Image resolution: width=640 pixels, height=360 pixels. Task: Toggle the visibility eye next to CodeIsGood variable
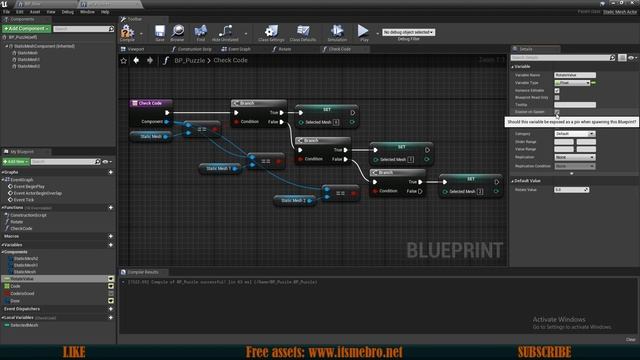pyautogui.click(x=111, y=293)
